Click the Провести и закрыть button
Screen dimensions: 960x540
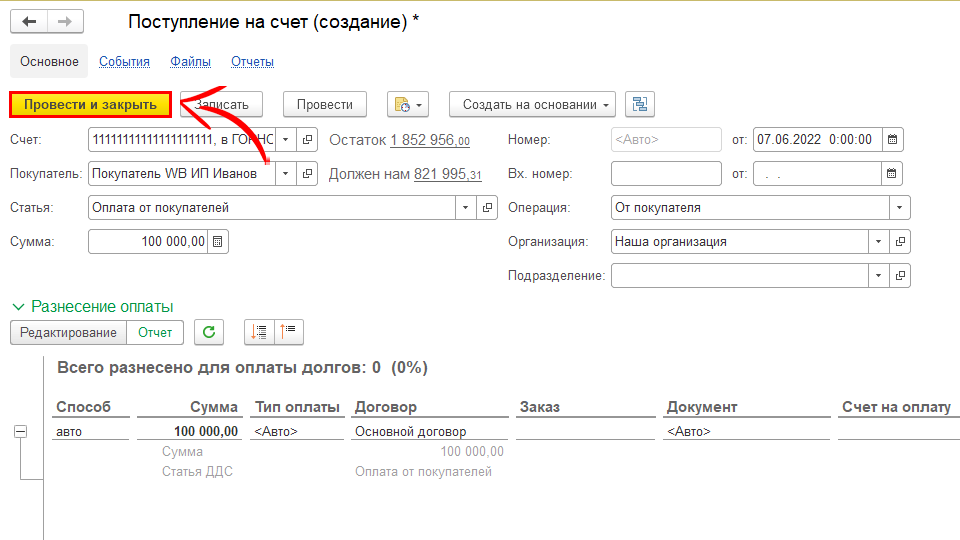[91, 104]
